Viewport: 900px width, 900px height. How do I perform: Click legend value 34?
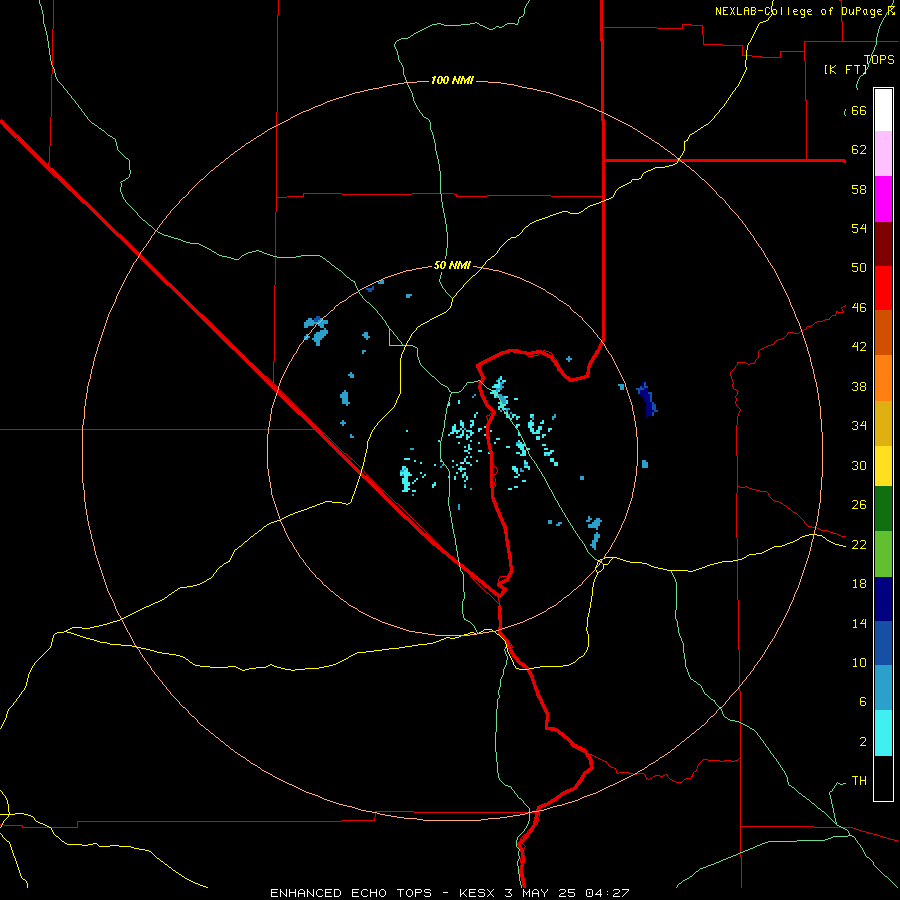(x=859, y=426)
